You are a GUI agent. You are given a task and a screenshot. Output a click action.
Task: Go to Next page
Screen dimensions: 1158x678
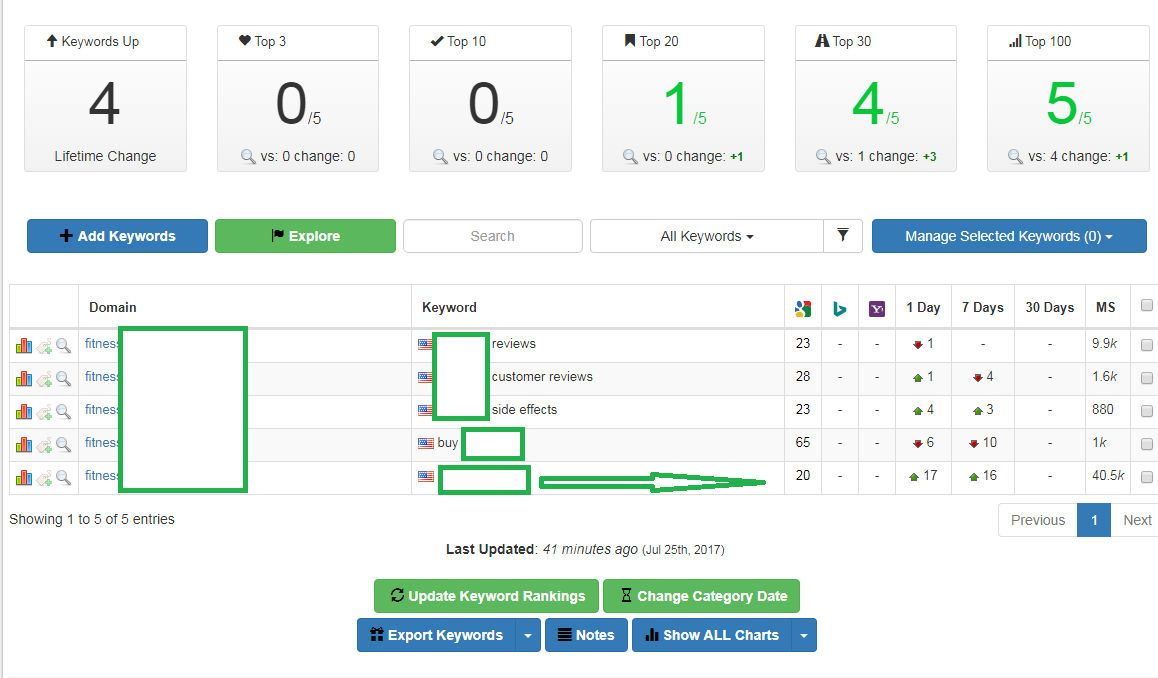pos(1137,520)
